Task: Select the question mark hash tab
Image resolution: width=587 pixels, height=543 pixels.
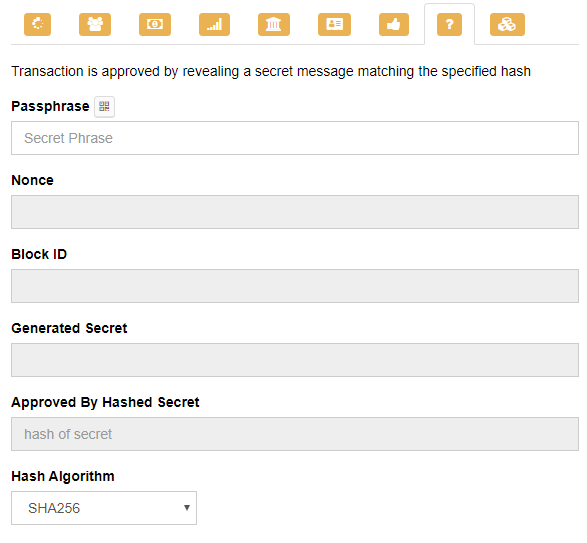Action: point(449,24)
